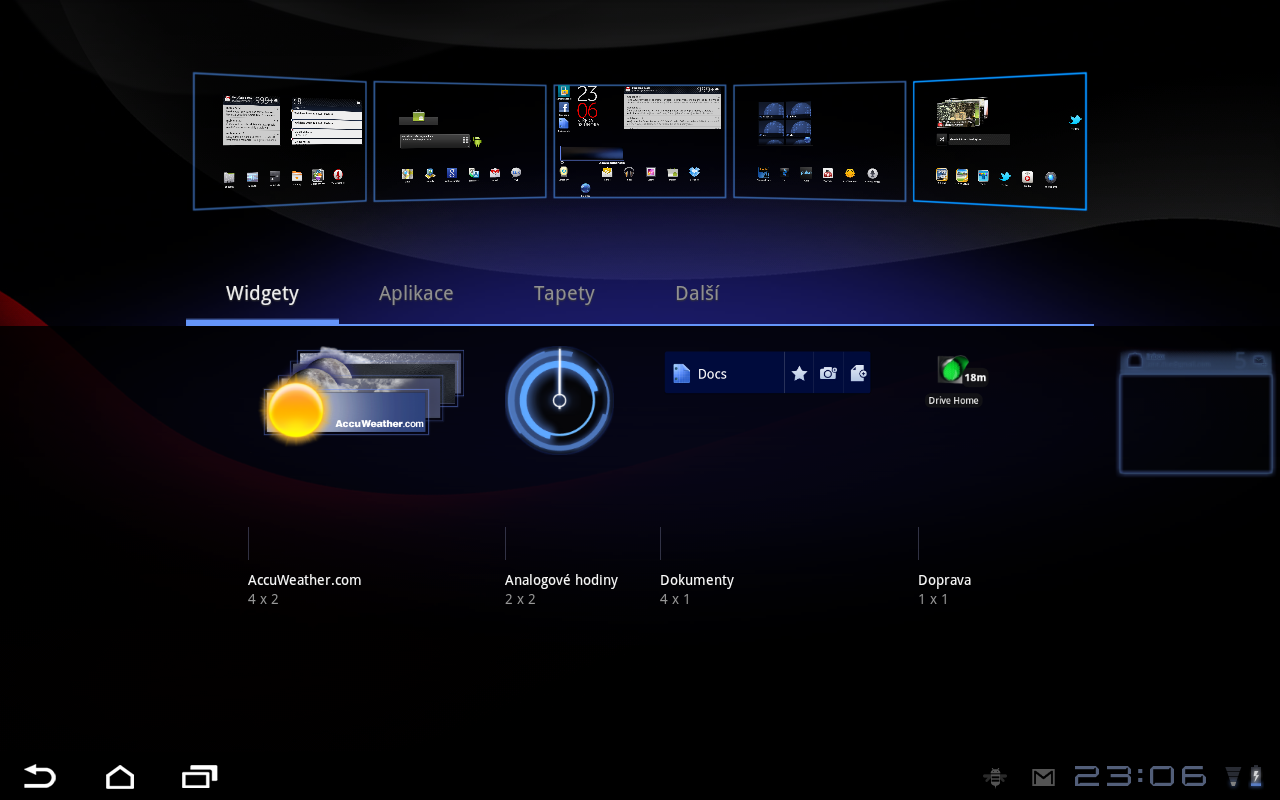The height and width of the screenshot is (800, 1280).
Task: Open the Recent Apps switcher icon
Action: [200, 777]
